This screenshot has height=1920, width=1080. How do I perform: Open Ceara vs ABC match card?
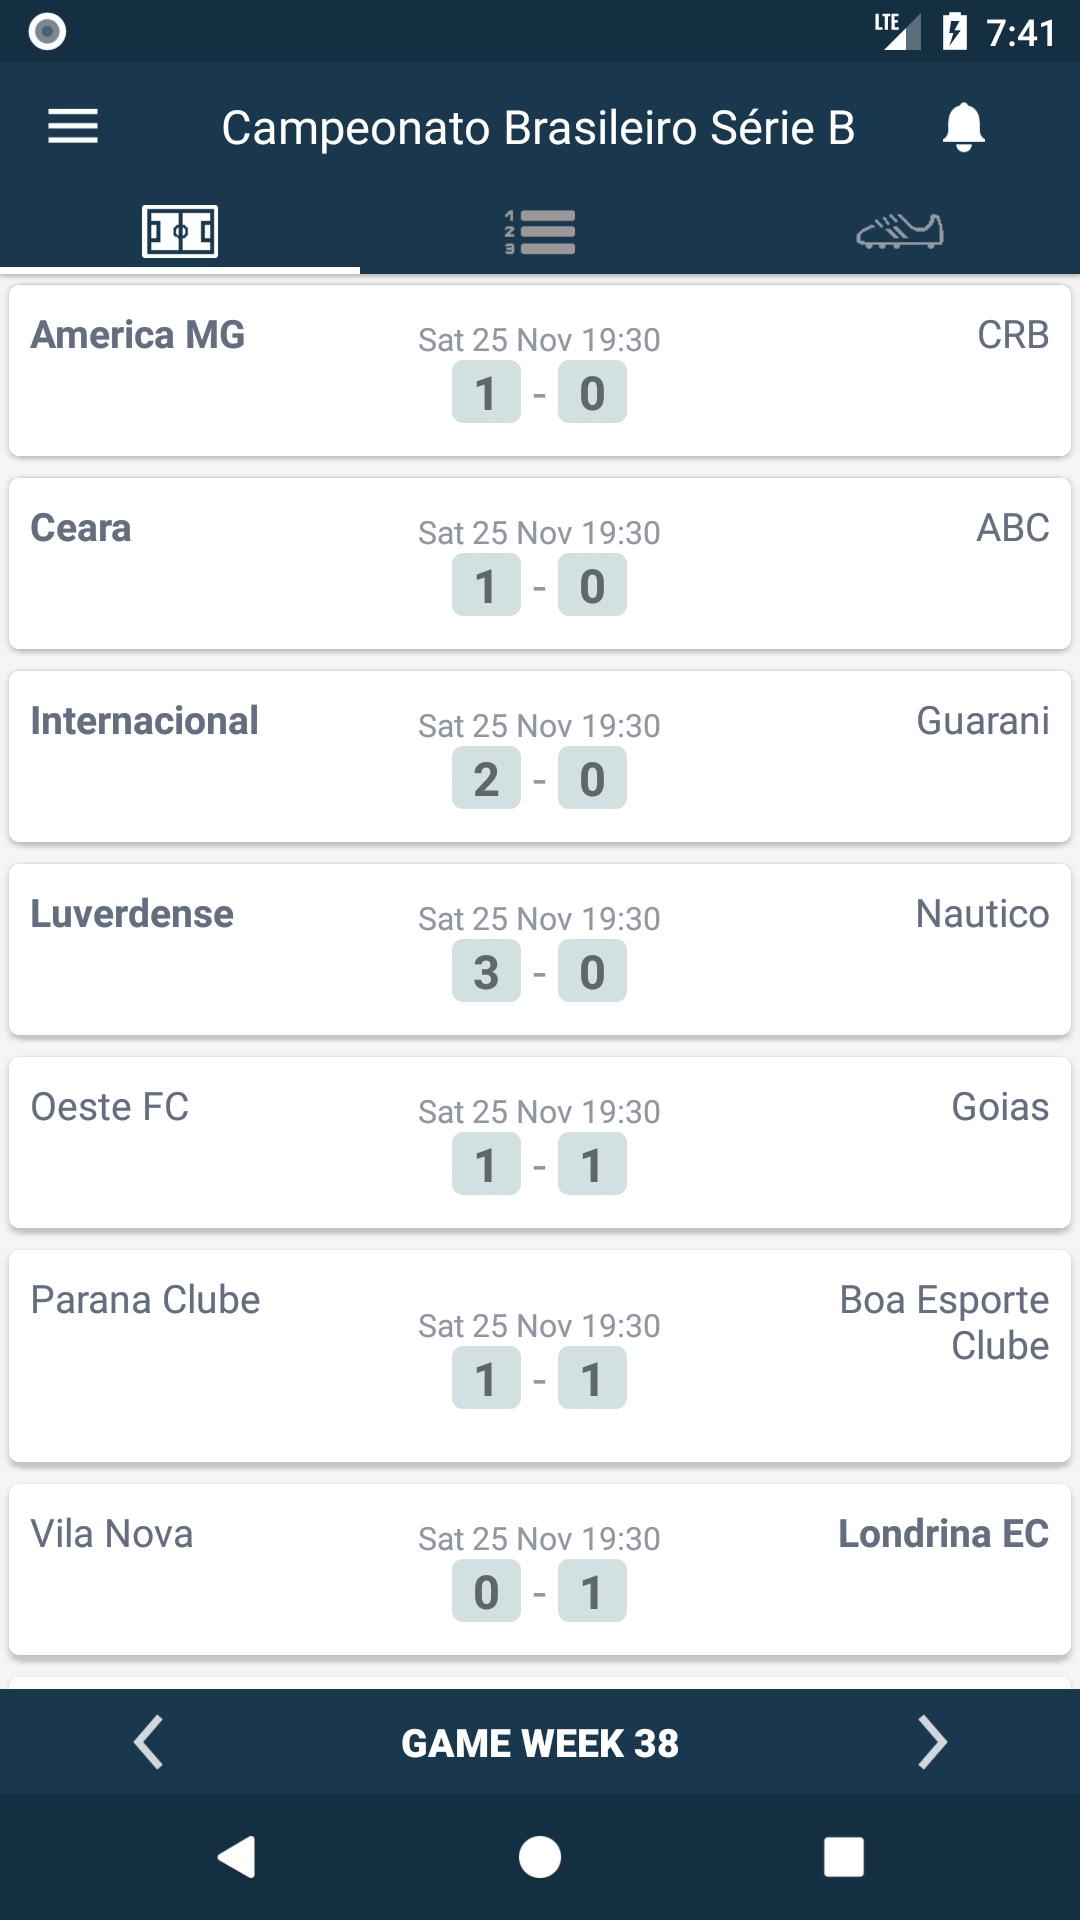[540, 564]
